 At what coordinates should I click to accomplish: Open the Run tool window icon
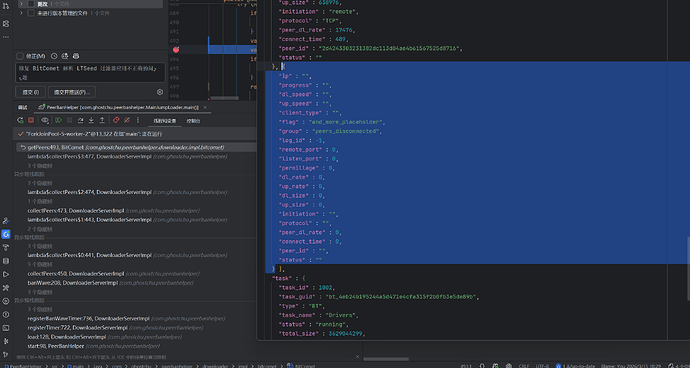tap(6, 274)
